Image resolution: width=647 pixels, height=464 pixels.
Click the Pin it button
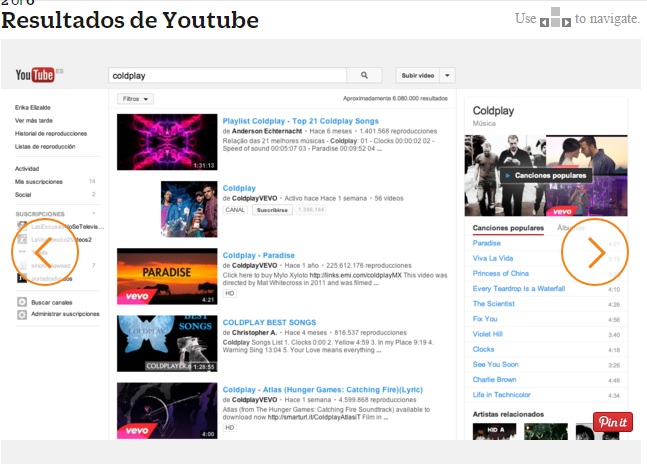pos(613,422)
